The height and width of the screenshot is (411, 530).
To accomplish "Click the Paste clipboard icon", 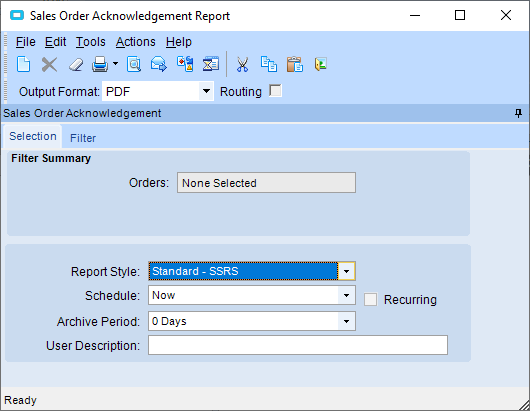I will coord(295,64).
